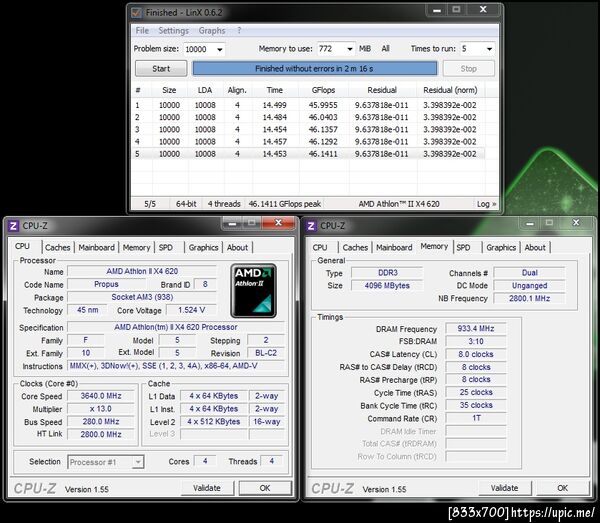600x523 pixels.
Task: Expand the Memory to use dropdown
Action: (350, 49)
